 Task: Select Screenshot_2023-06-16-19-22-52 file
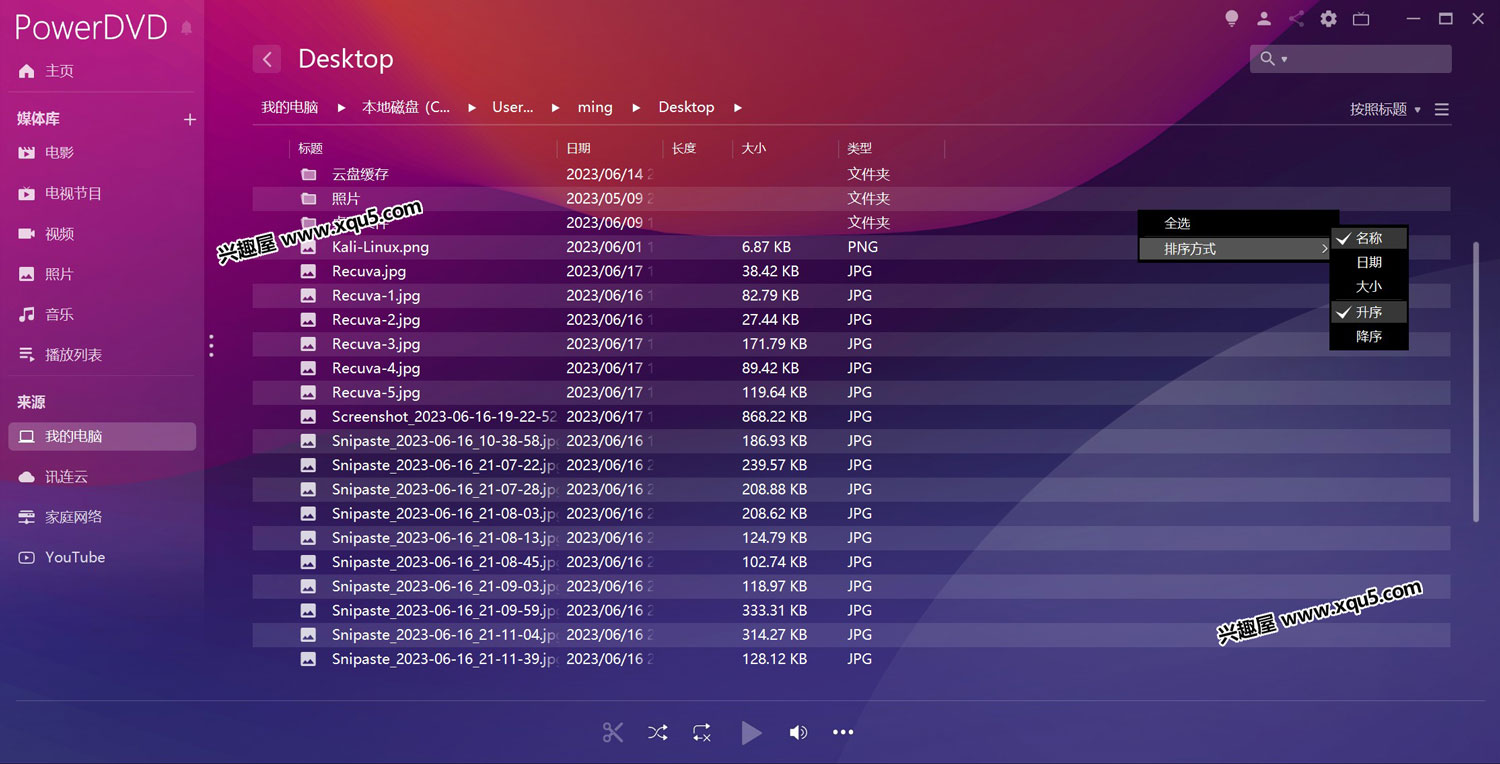850,416
